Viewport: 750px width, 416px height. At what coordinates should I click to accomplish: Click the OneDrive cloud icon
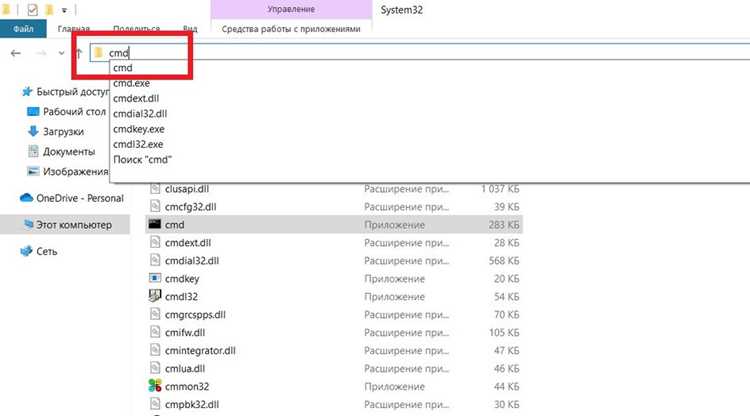pyautogui.click(x=26, y=197)
